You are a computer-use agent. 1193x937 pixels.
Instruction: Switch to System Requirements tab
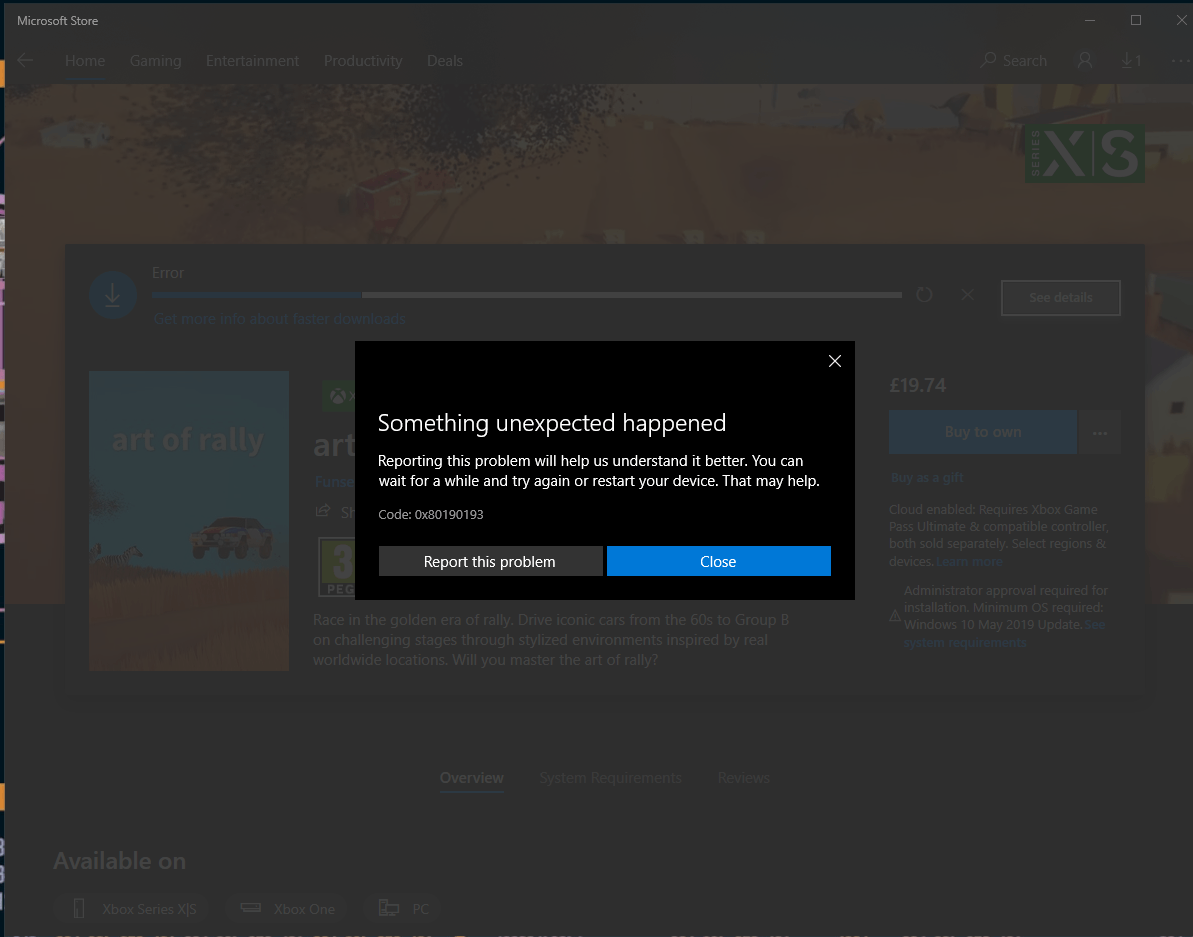click(x=610, y=778)
